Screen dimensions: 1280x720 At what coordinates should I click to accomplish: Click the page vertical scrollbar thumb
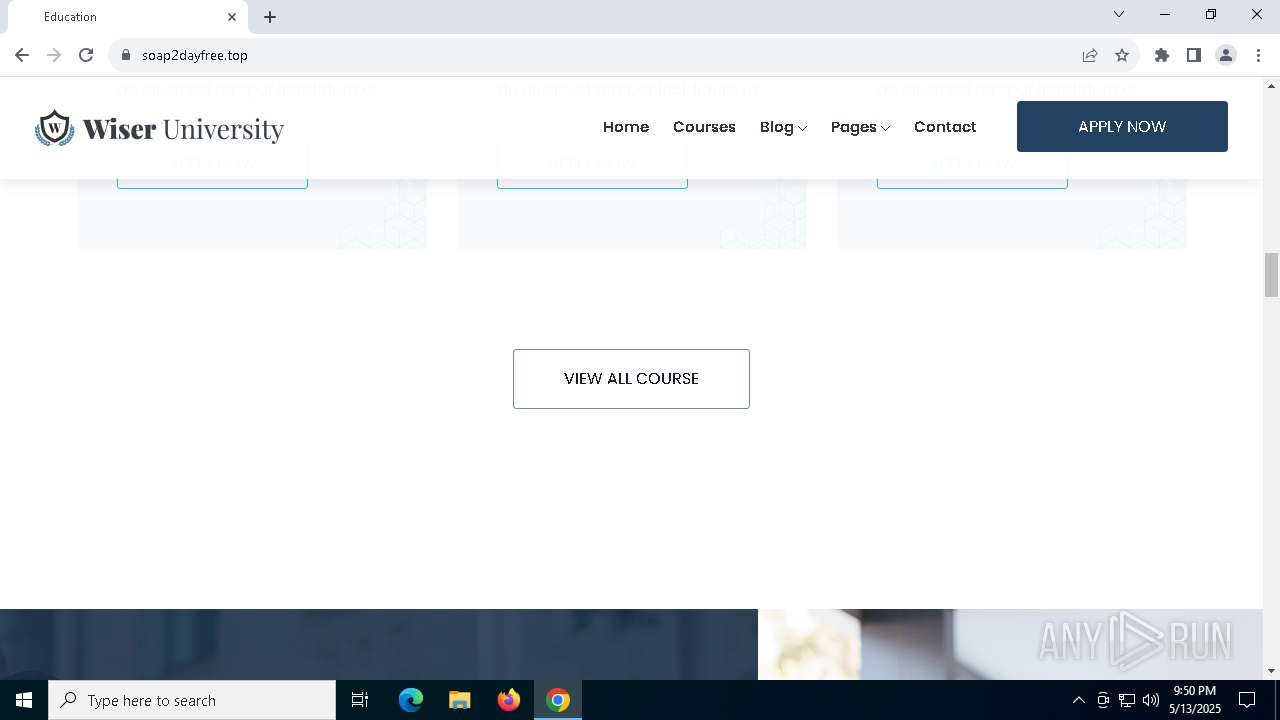[1271, 275]
